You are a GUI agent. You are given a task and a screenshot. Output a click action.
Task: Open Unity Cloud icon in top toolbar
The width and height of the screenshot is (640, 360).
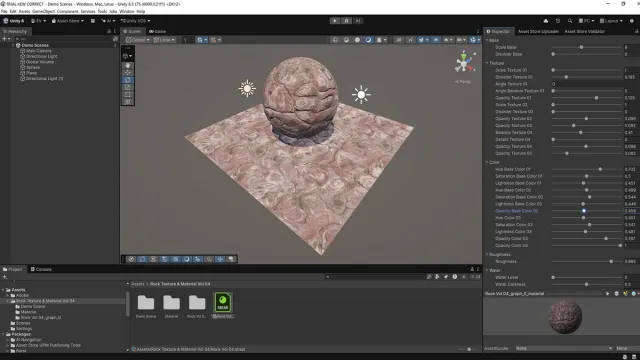tap(546, 21)
